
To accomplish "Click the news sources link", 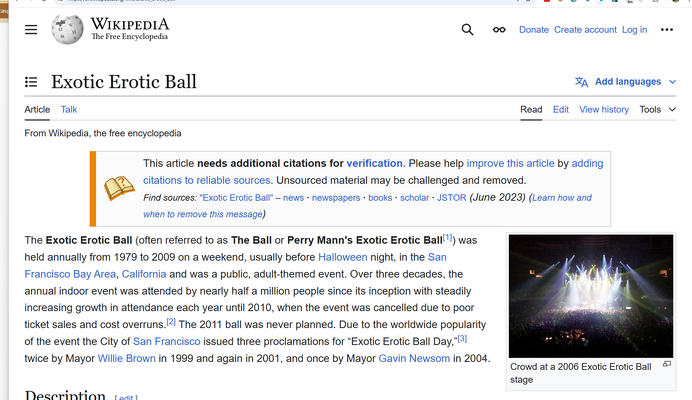I will click(x=293, y=198).
